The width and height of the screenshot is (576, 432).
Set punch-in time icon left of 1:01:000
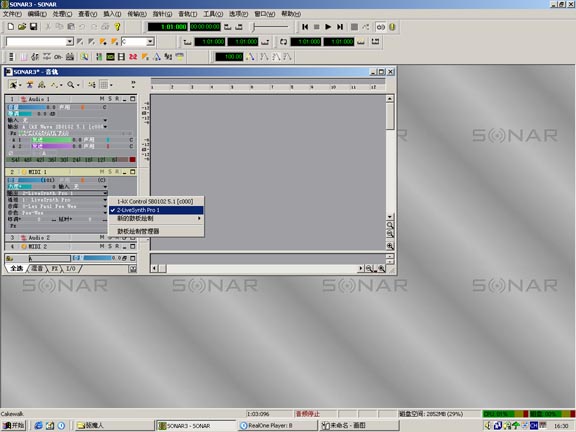pos(187,42)
